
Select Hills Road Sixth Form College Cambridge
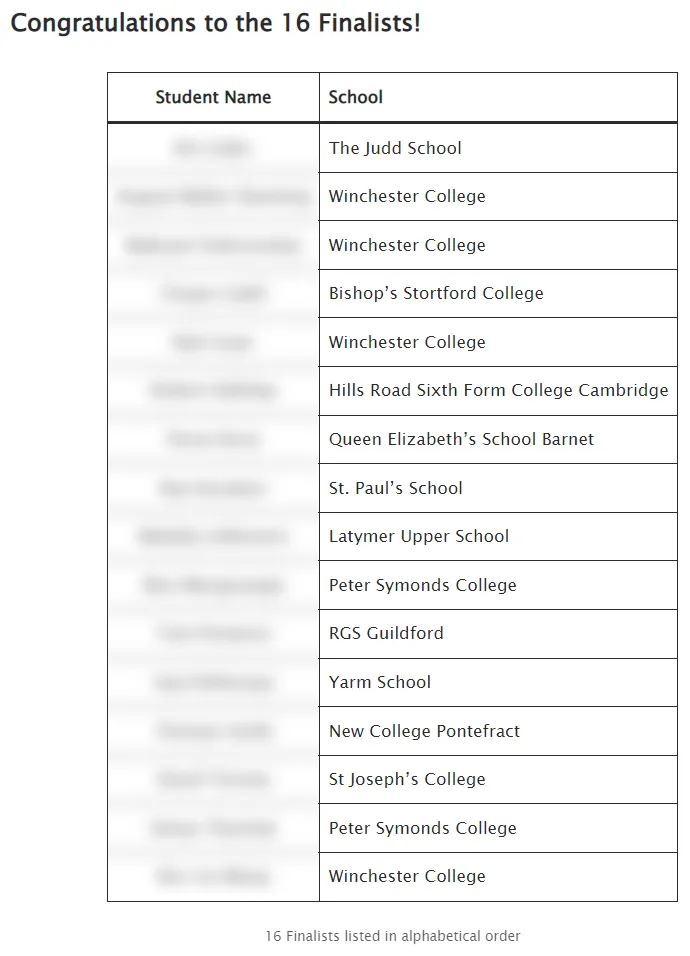click(x=499, y=390)
